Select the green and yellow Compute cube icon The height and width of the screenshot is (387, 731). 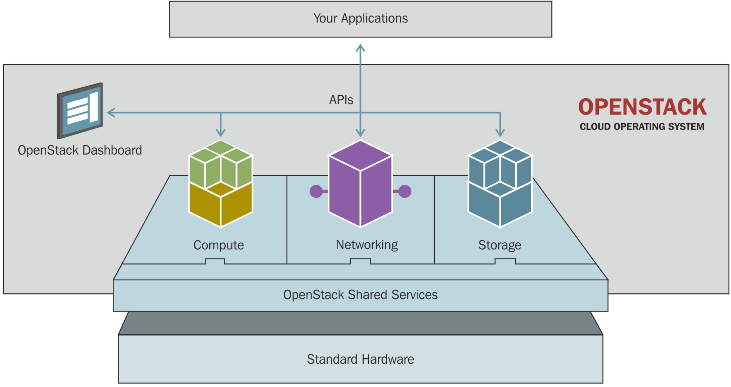pyautogui.click(x=221, y=184)
